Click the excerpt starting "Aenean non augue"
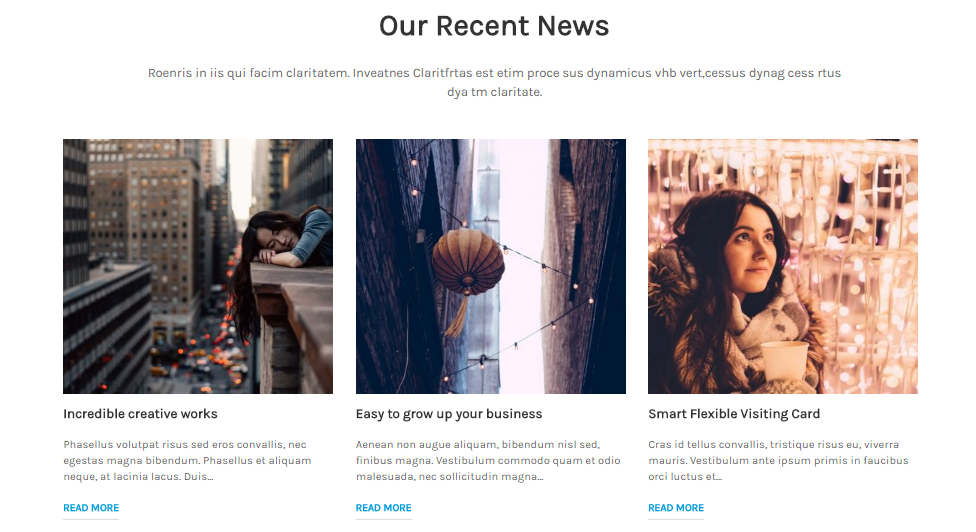This screenshot has width=976, height=532. pos(488,460)
